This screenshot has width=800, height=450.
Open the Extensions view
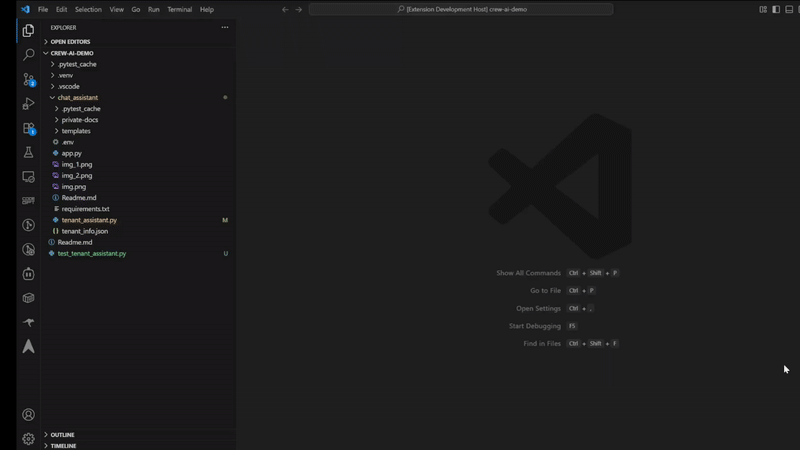pyautogui.click(x=28, y=128)
